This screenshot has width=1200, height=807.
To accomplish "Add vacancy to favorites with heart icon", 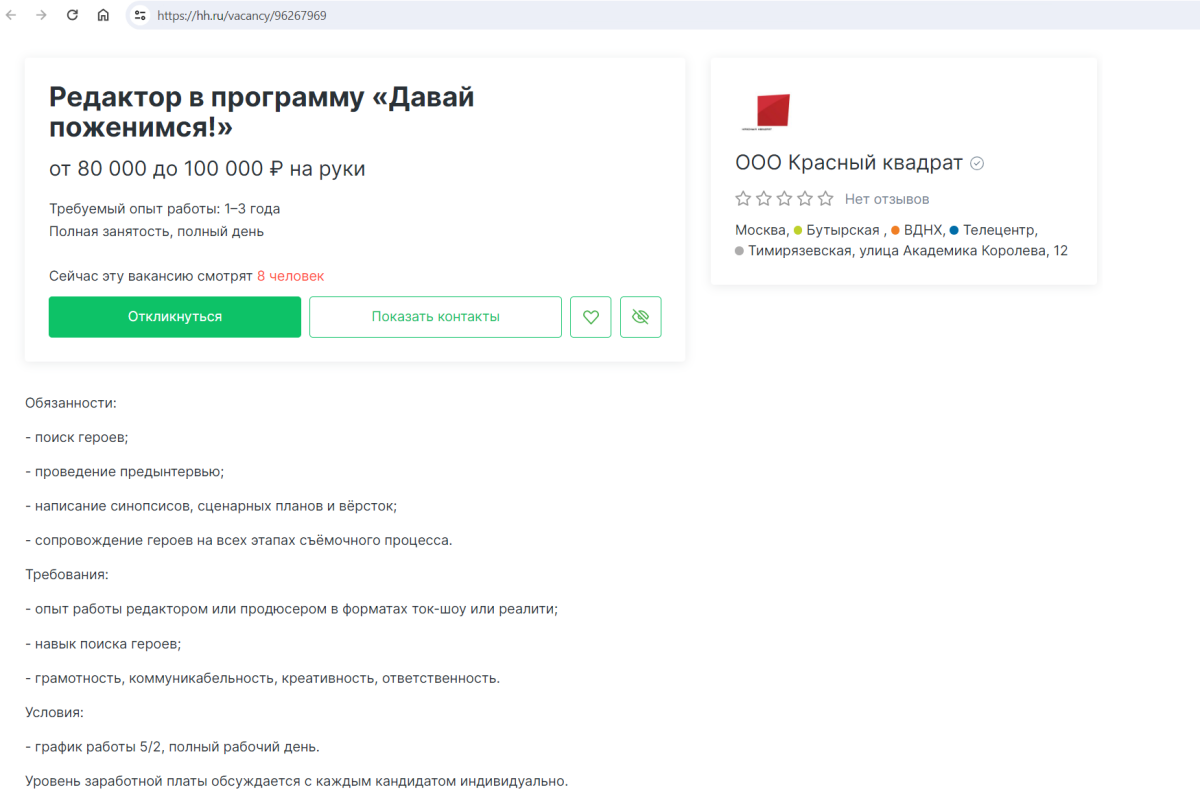I will pos(591,317).
